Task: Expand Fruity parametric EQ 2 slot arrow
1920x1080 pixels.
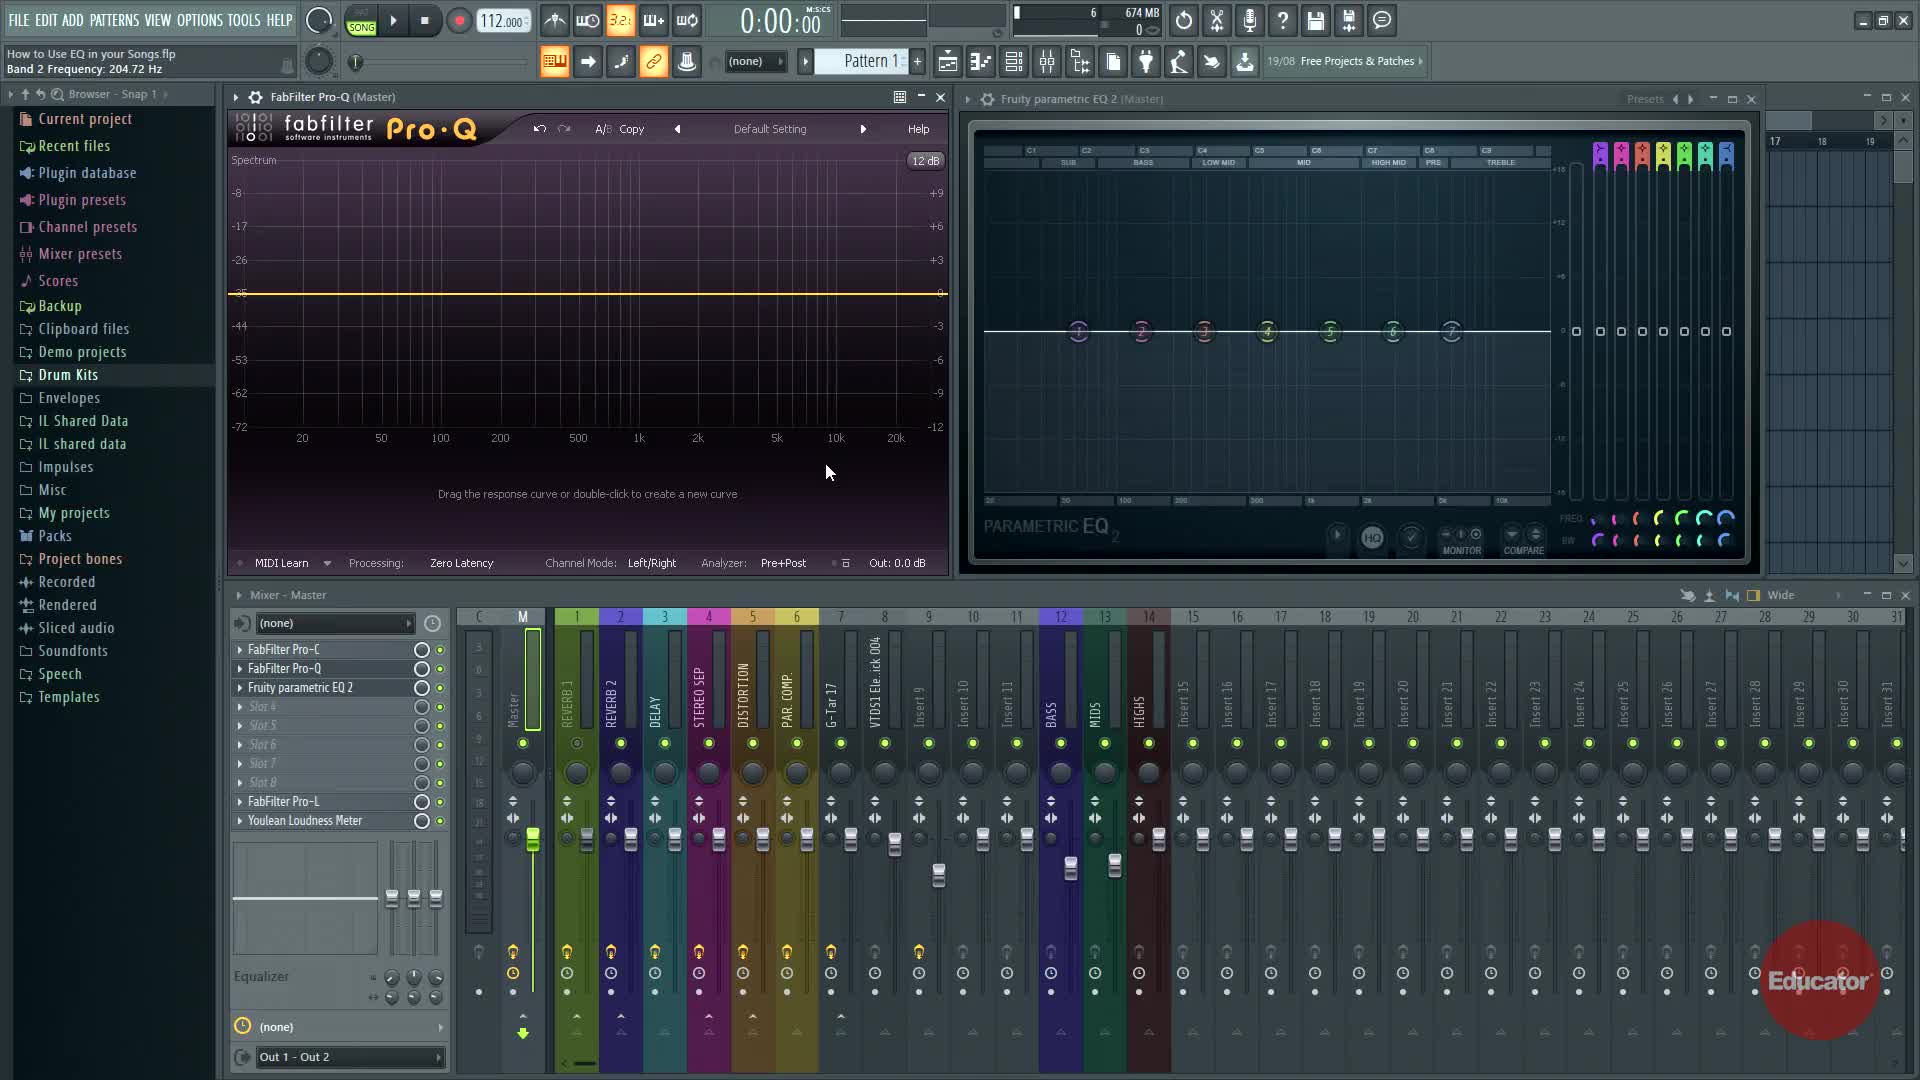Action: [x=240, y=688]
